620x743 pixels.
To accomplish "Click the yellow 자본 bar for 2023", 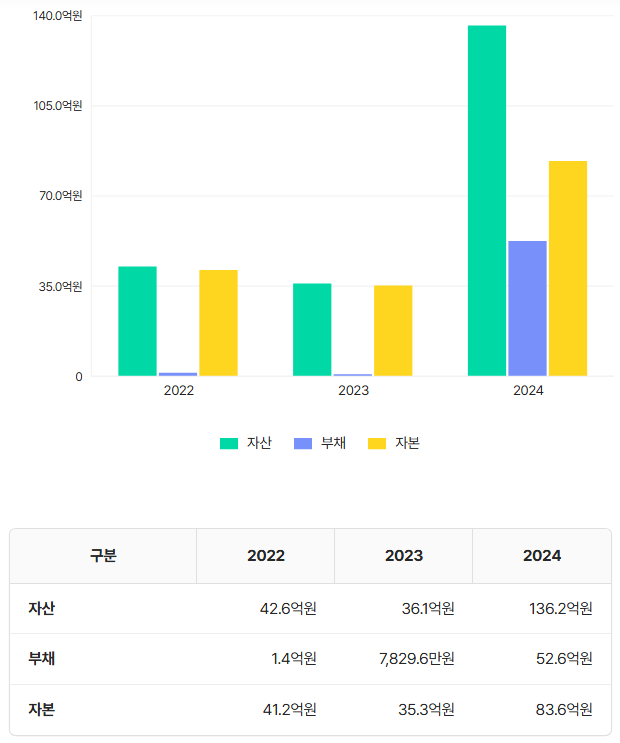I will pos(393,331).
